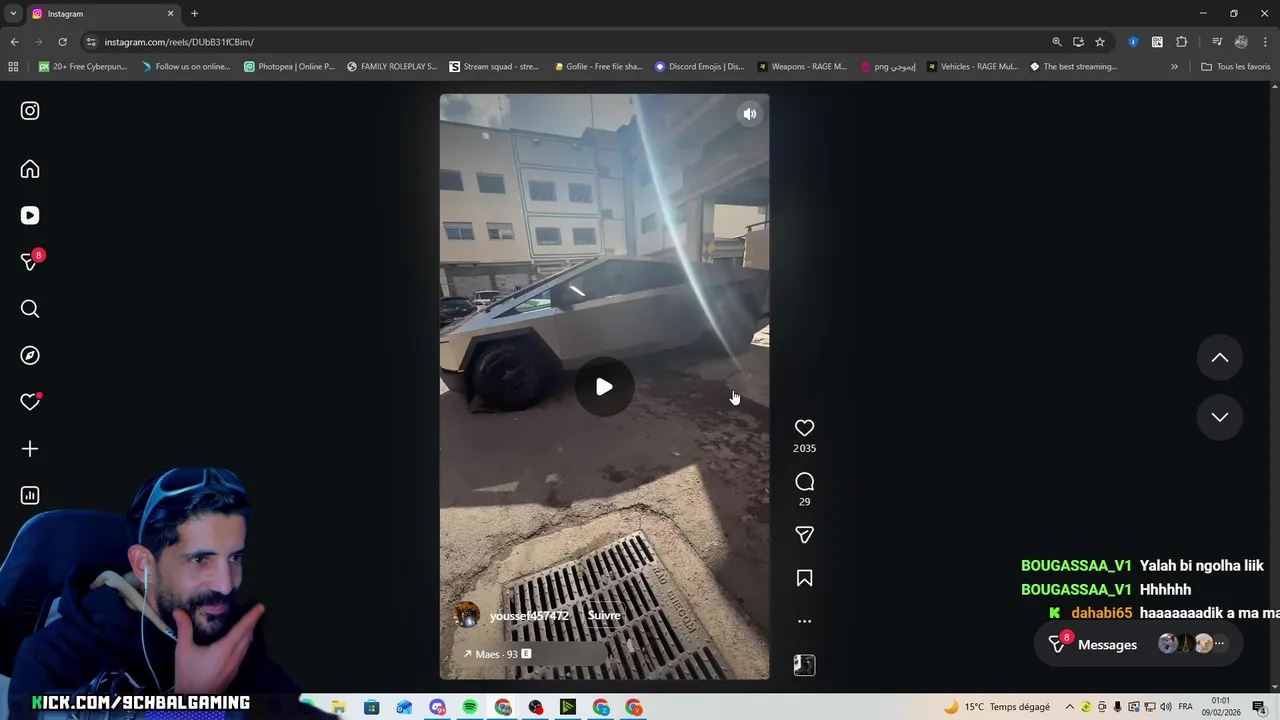Focus the address bar URL field
Screen dimensions: 1280x720
pyautogui.click(x=570, y=42)
